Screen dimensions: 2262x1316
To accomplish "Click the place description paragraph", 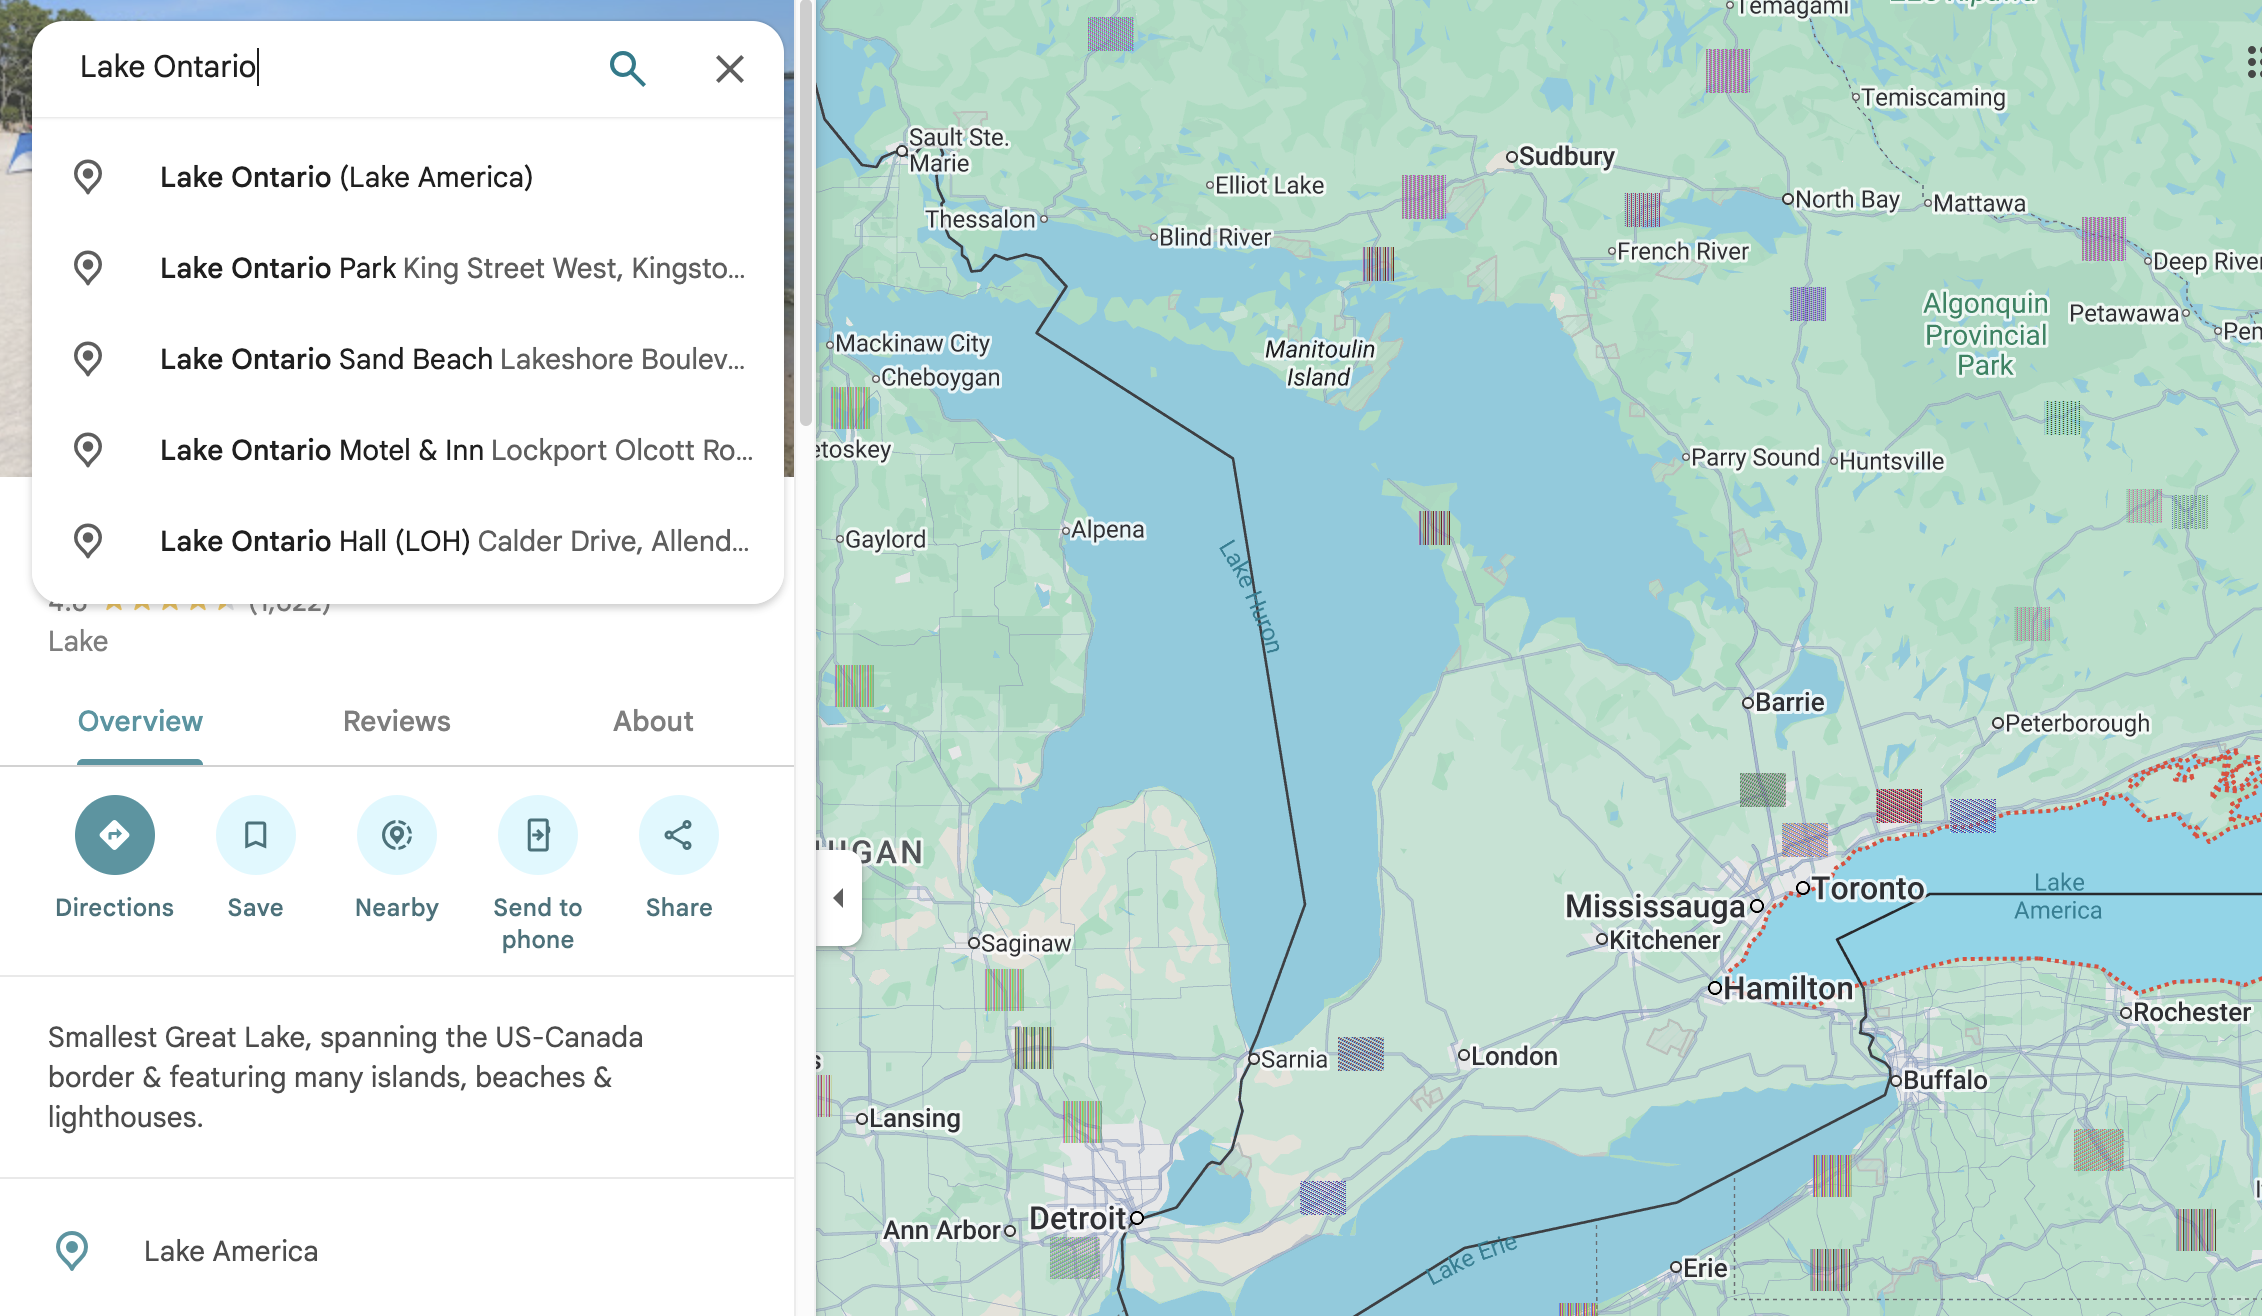I will coord(346,1077).
